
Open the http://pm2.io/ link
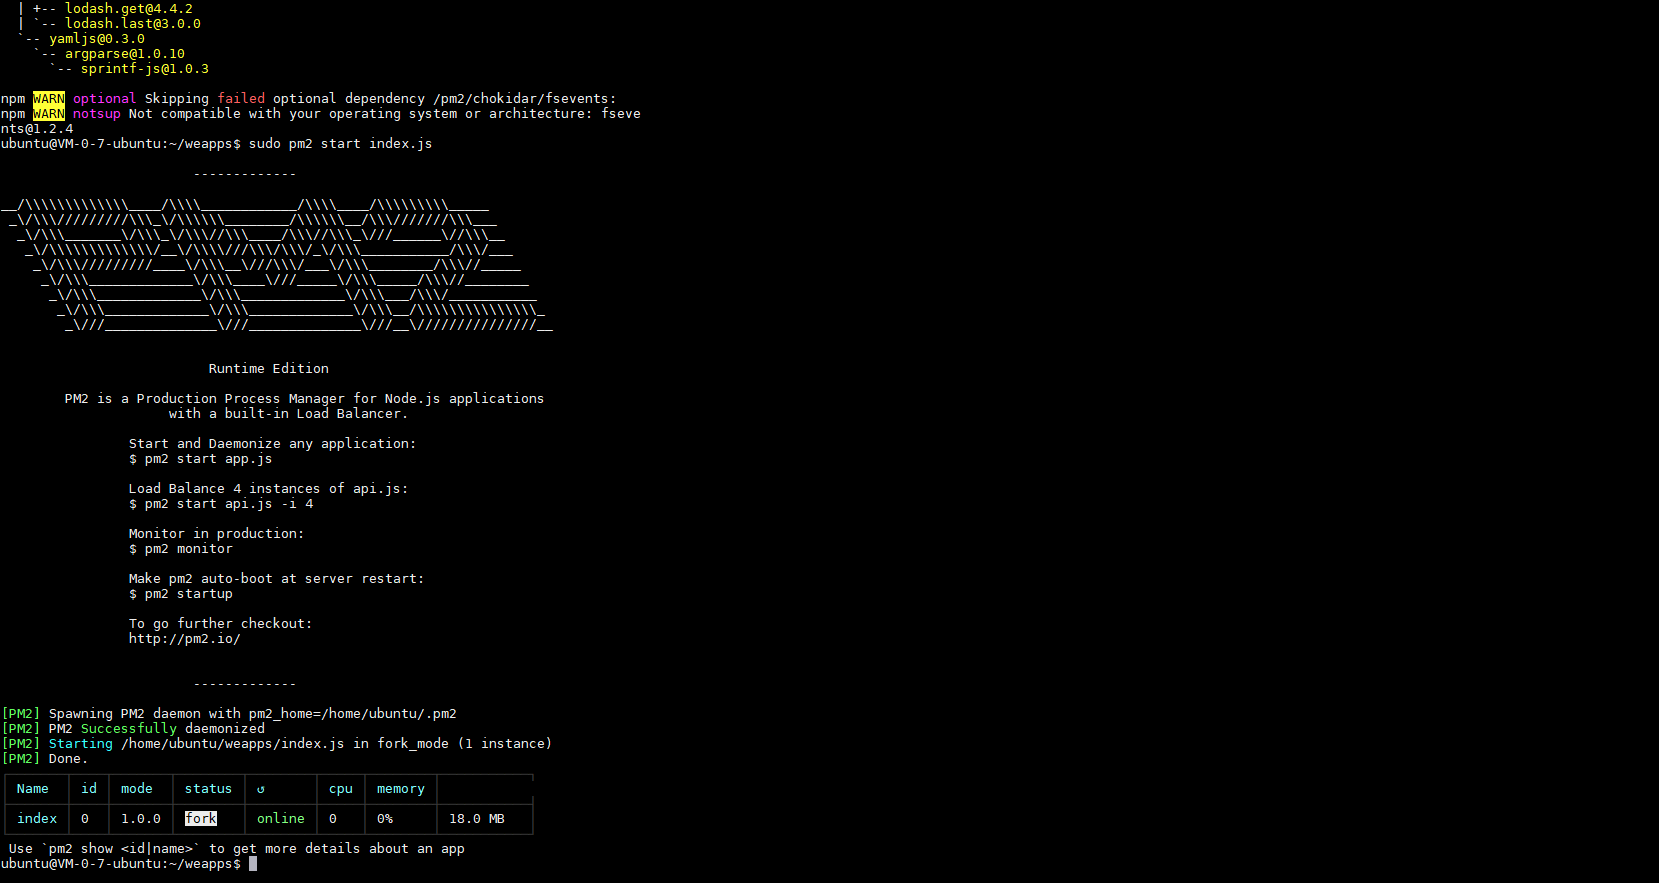(x=184, y=639)
